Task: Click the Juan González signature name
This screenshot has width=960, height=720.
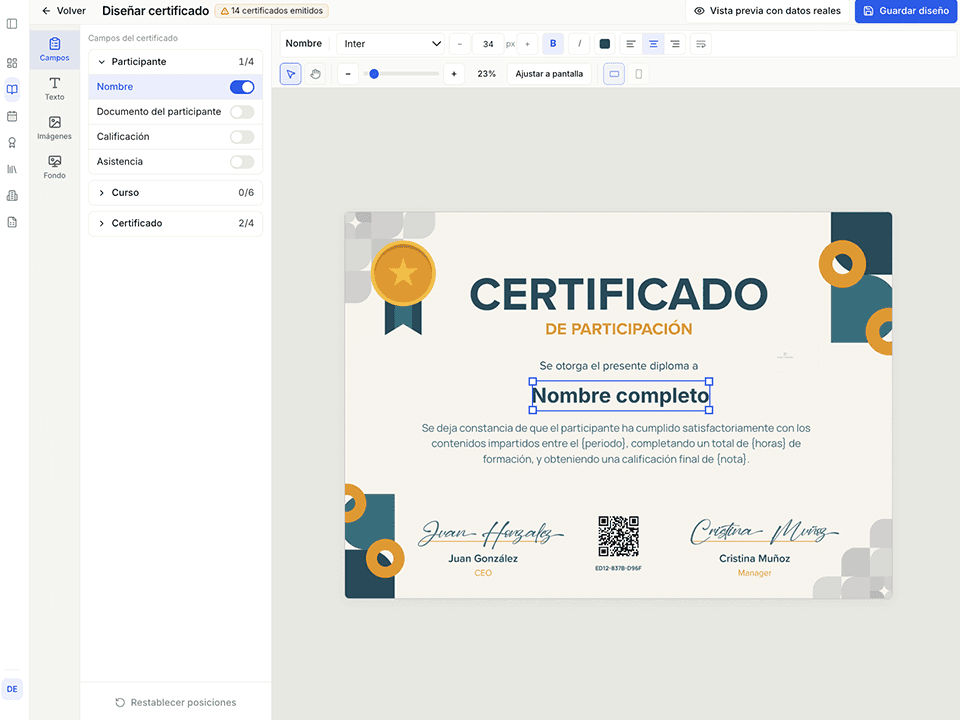Action: pyautogui.click(x=483, y=558)
